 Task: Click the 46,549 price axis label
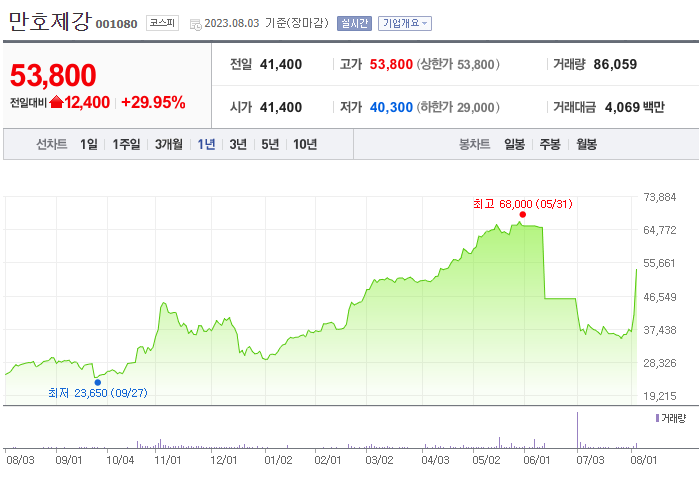659,297
